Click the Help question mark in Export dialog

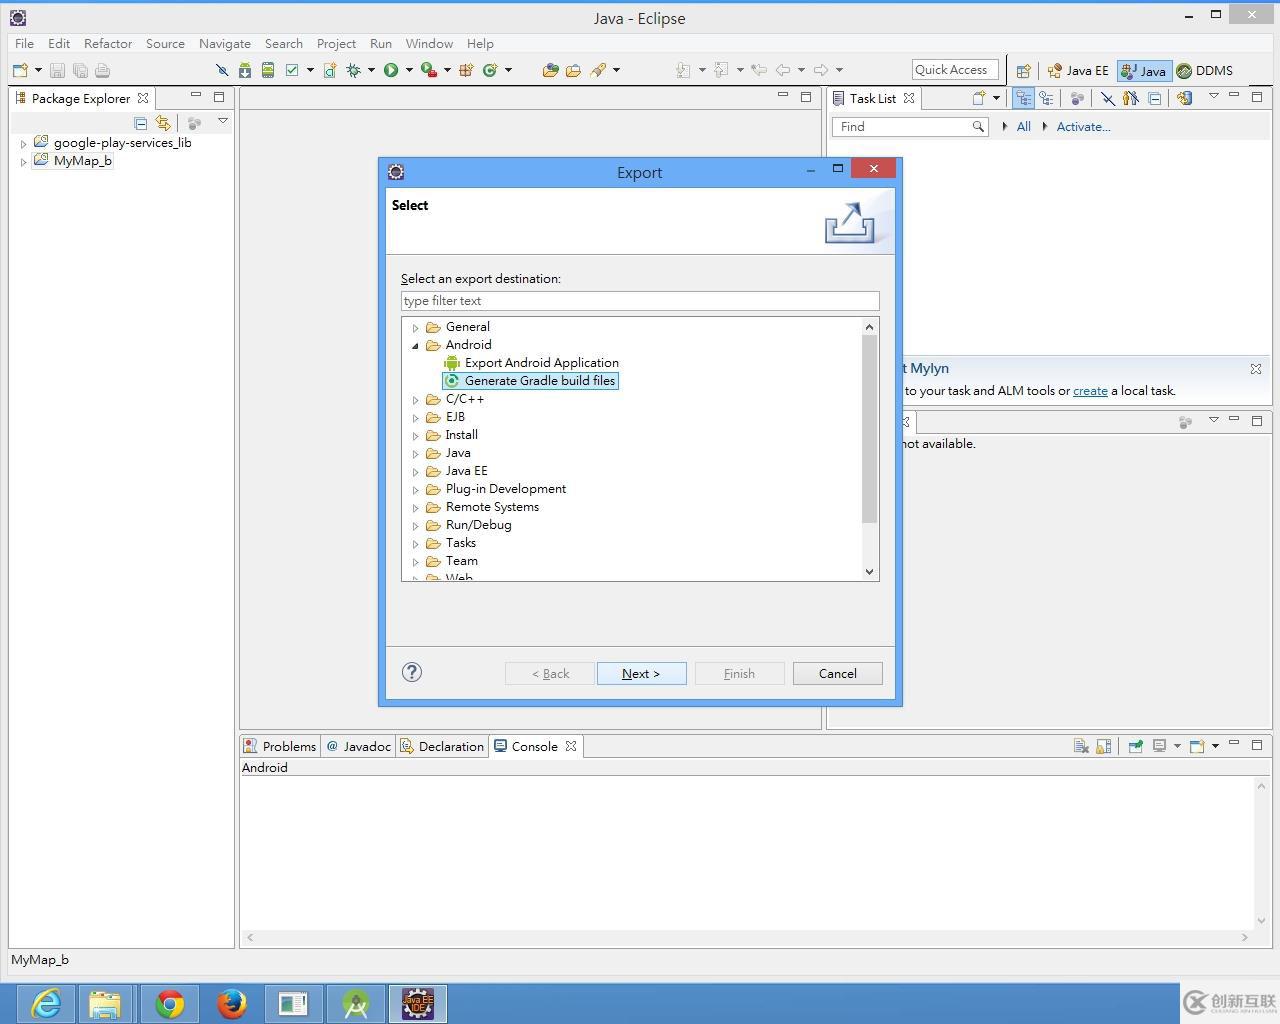click(412, 672)
